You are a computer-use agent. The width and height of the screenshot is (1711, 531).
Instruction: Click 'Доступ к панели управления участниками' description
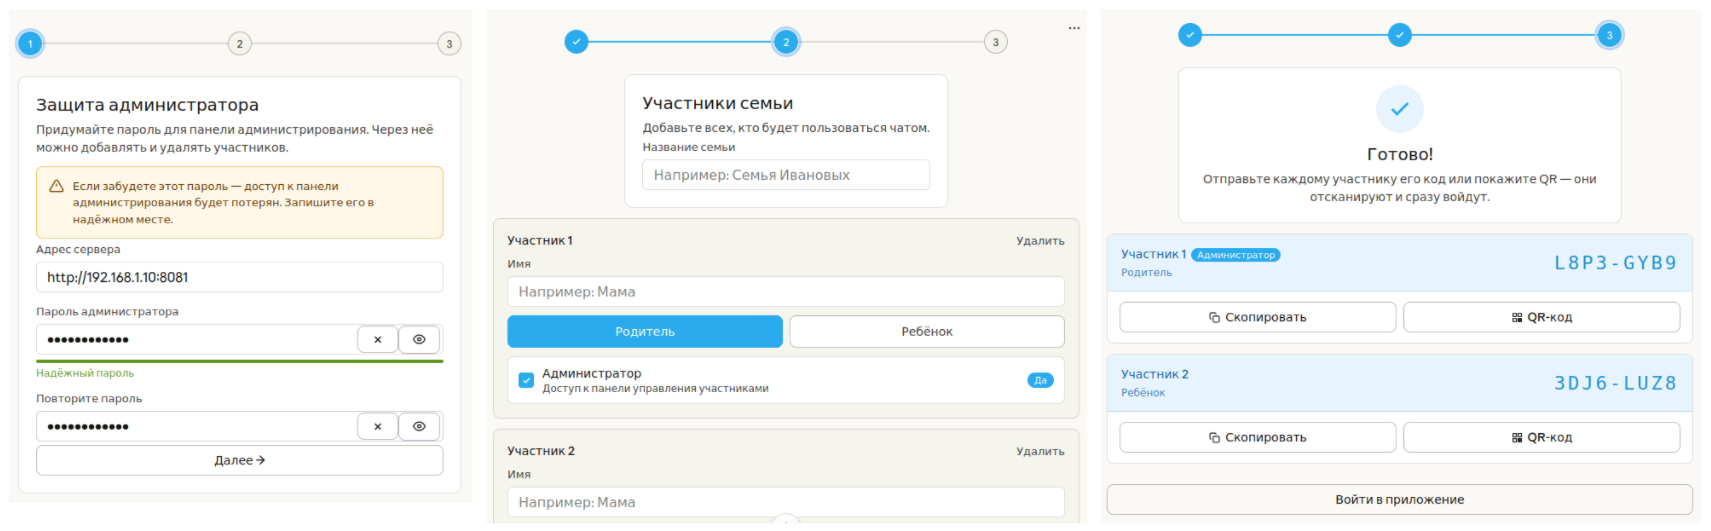(x=656, y=389)
